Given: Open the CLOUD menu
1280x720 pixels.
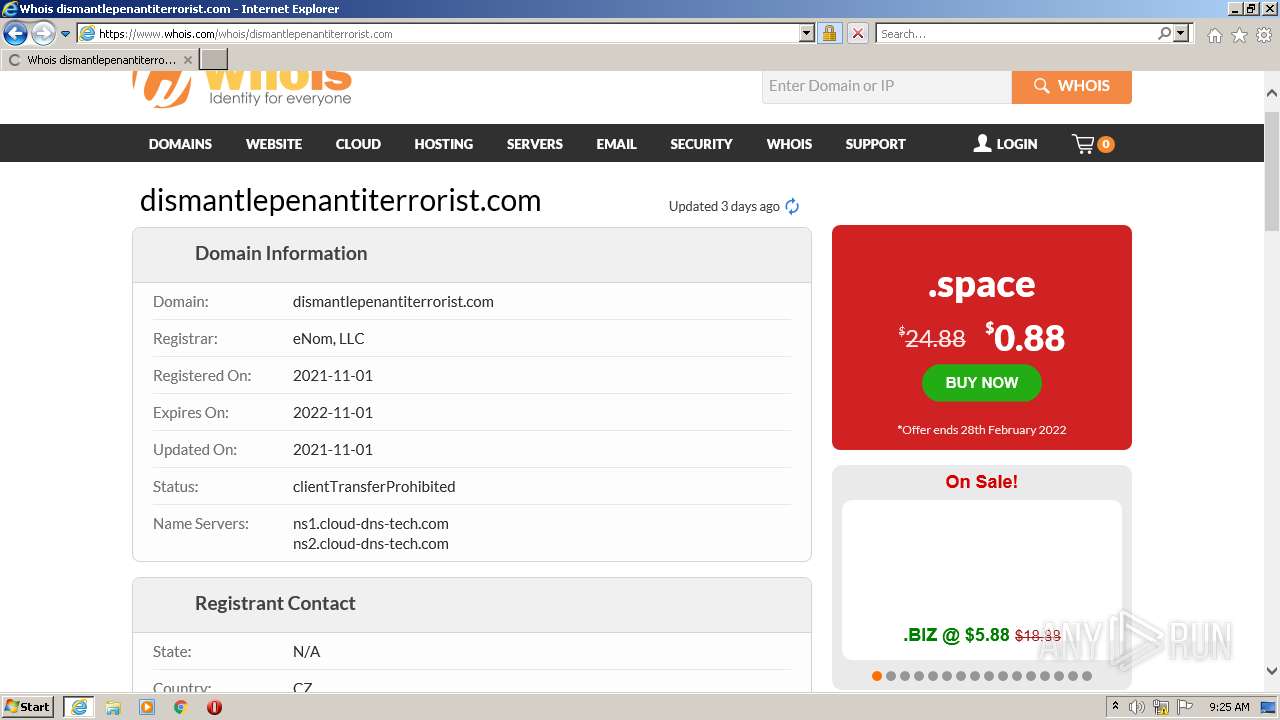Looking at the screenshot, I should coord(358,144).
